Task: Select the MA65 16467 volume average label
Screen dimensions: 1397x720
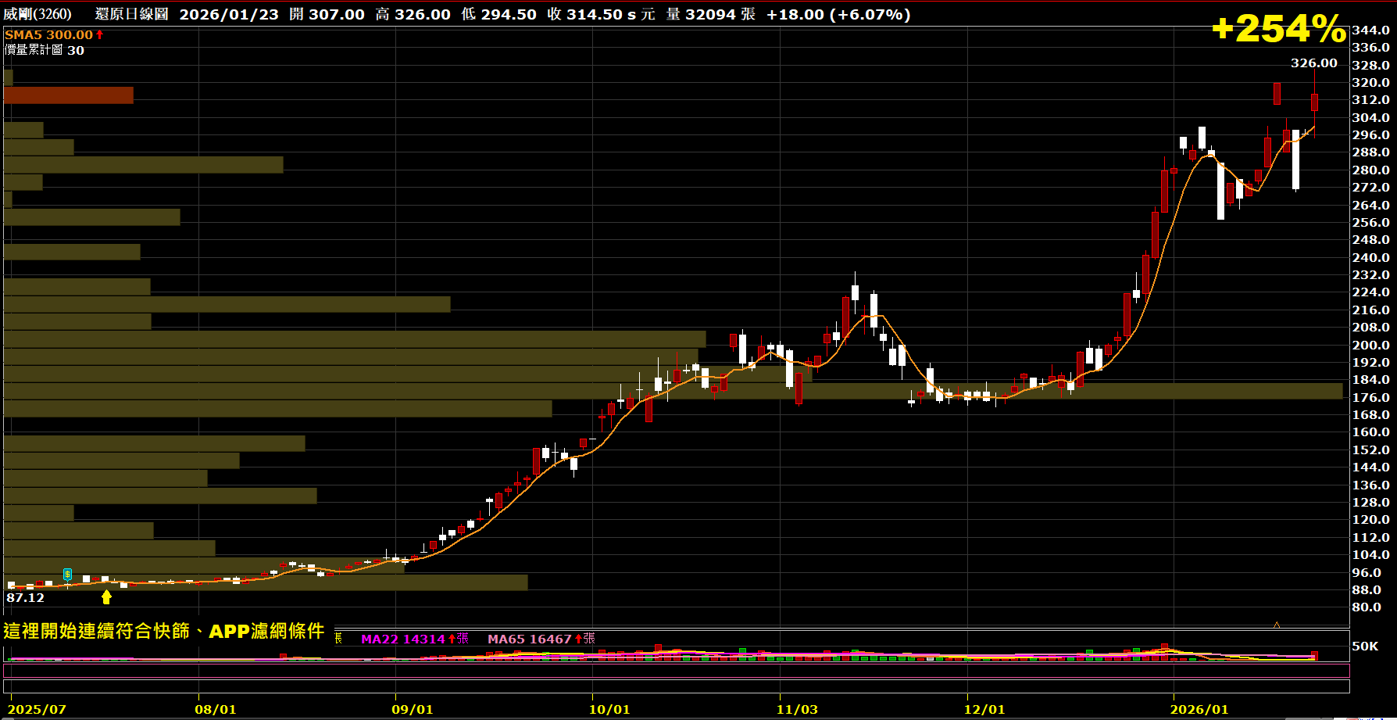Action: (541, 638)
